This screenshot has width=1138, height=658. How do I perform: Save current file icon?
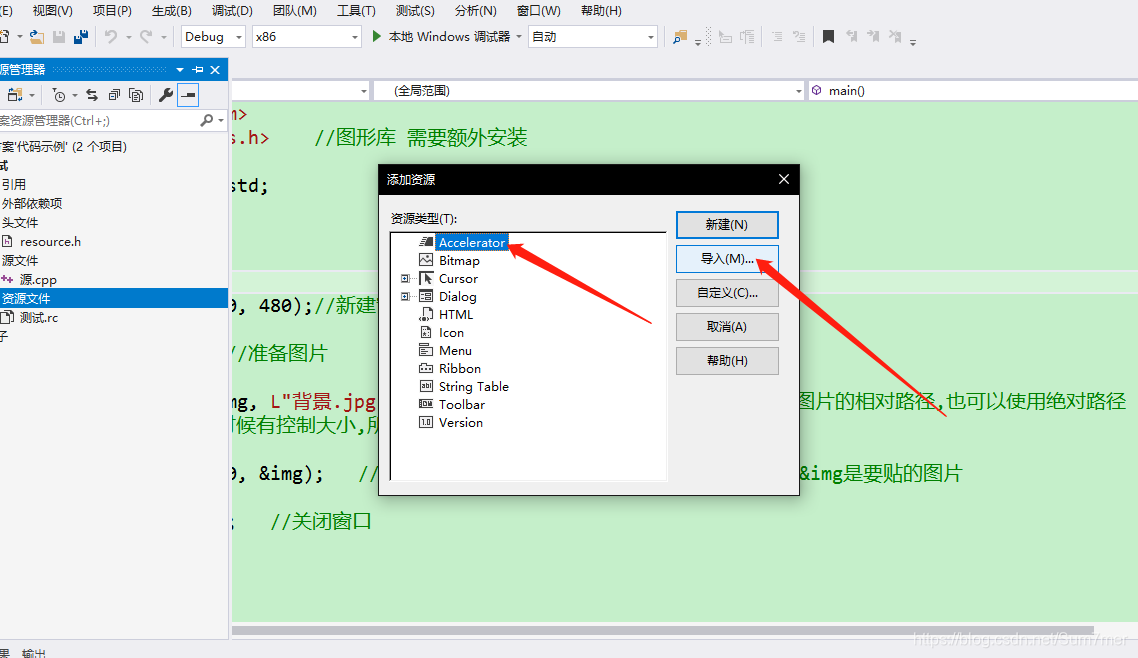[x=59, y=36]
